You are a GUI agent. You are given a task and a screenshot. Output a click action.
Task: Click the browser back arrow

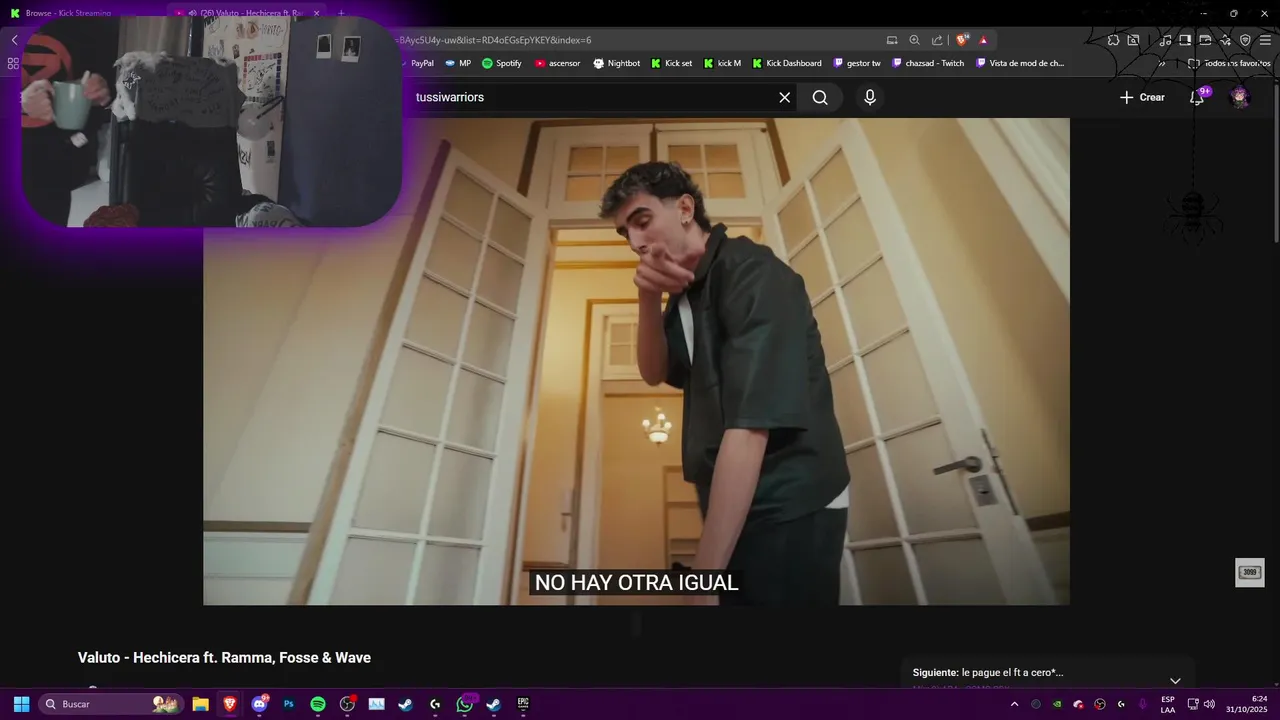click(14, 40)
